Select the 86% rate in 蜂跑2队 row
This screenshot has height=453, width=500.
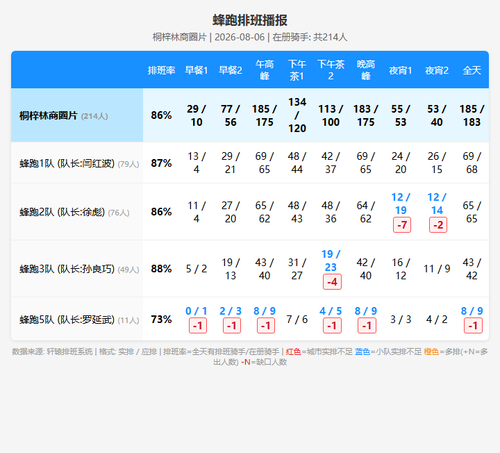(161, 212)
